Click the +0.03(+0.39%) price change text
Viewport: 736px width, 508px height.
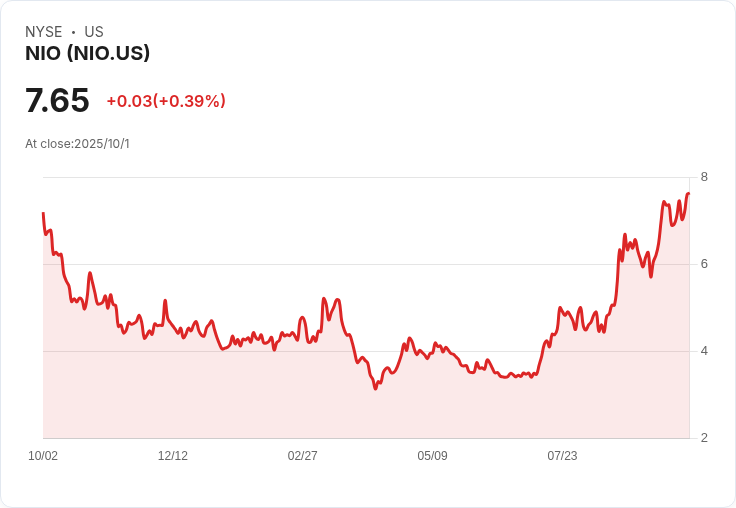coord(166,101)
